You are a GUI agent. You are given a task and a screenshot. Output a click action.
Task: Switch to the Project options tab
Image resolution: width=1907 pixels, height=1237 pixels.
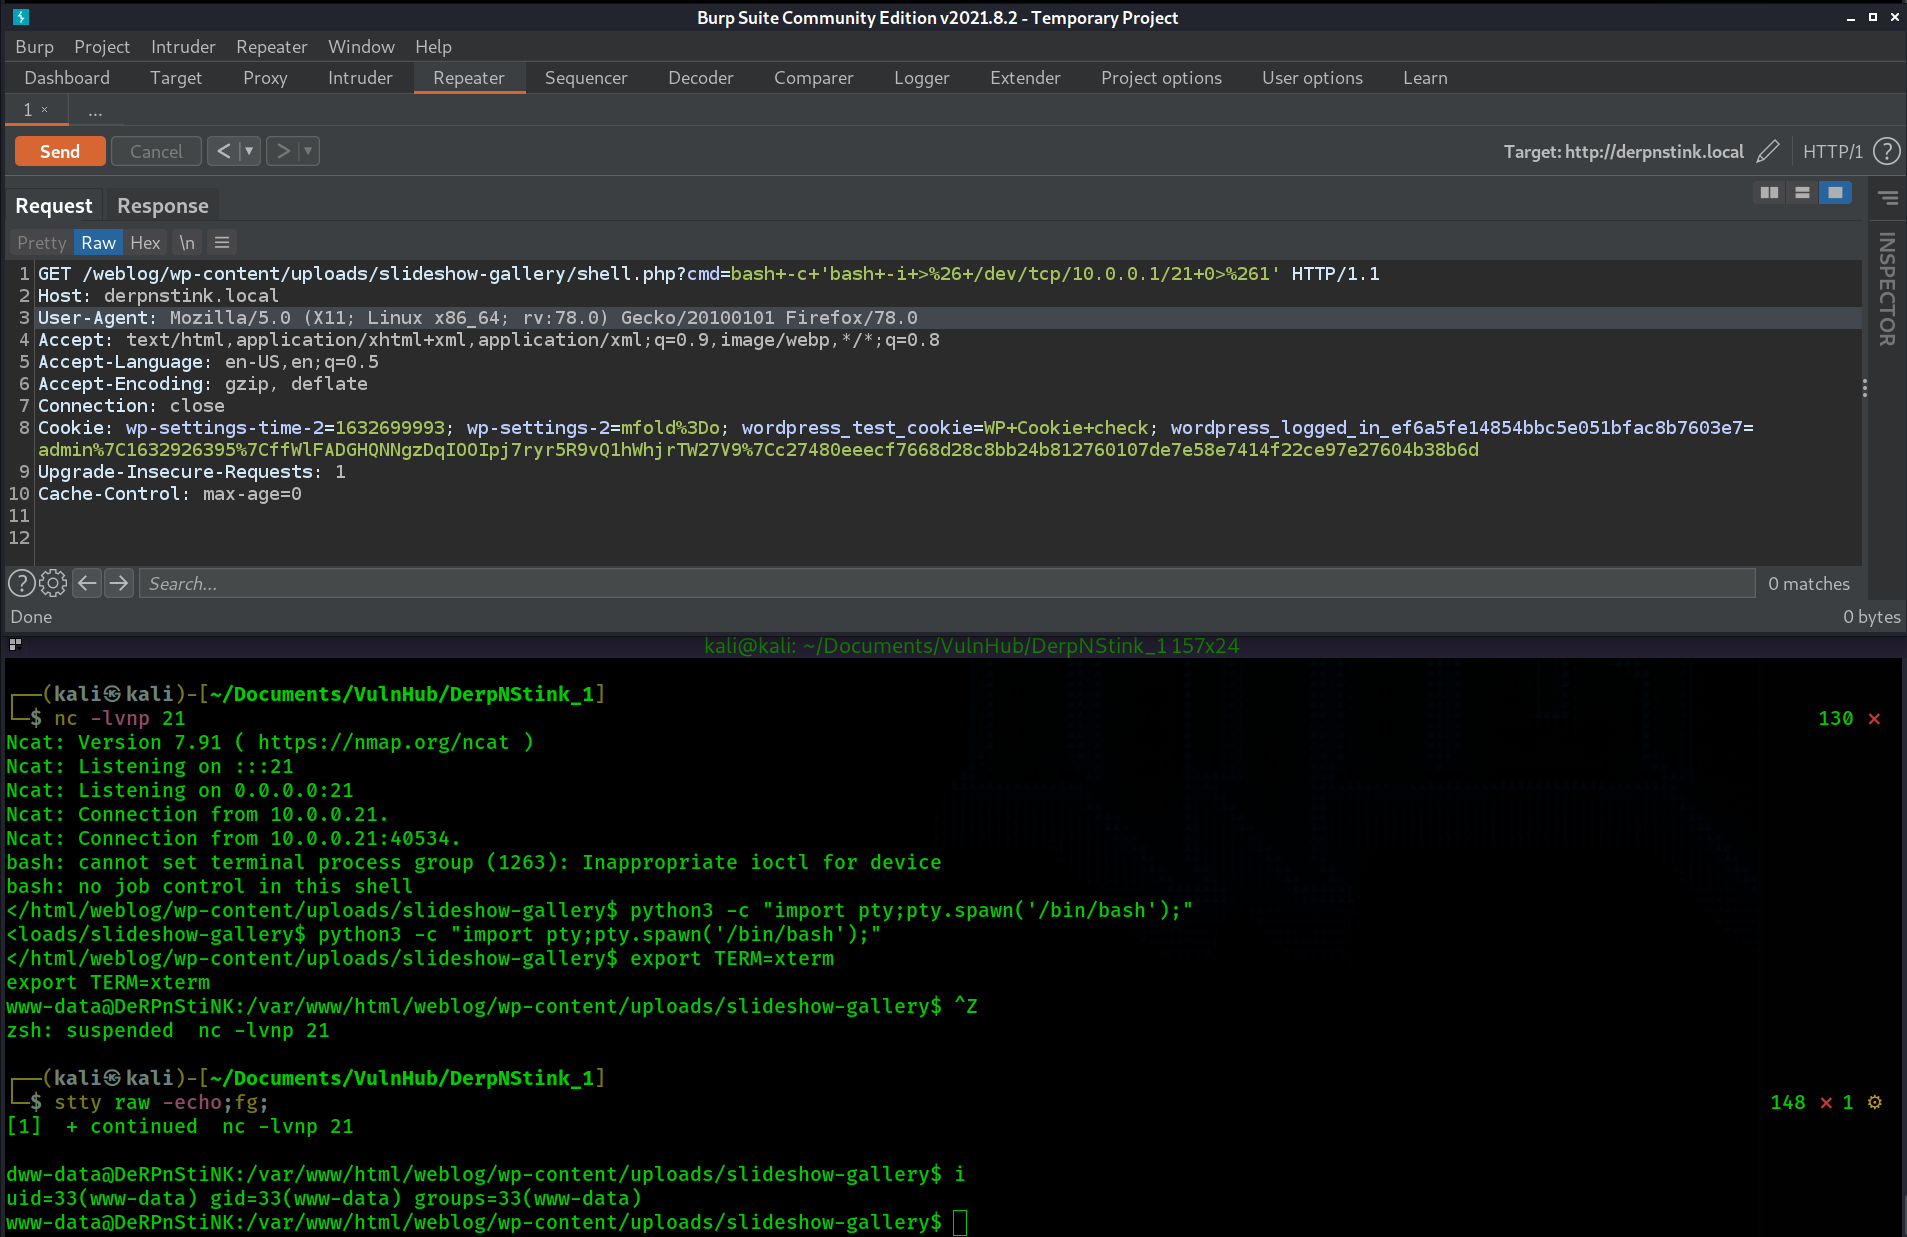tap(1161, 78)
